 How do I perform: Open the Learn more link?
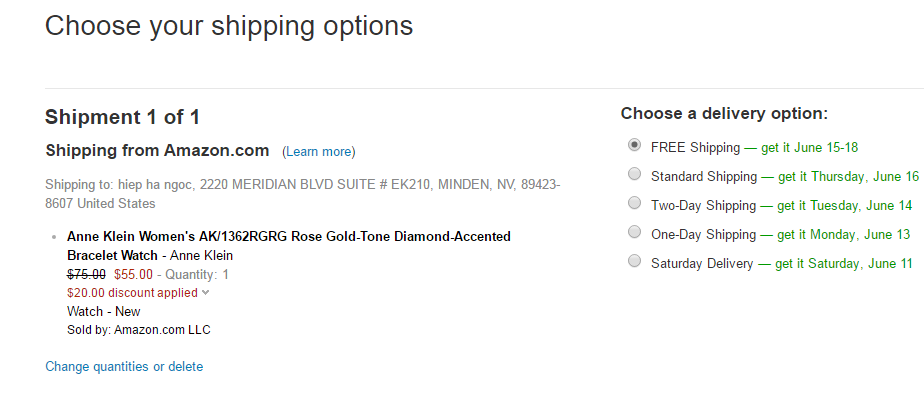click(319, 152)
